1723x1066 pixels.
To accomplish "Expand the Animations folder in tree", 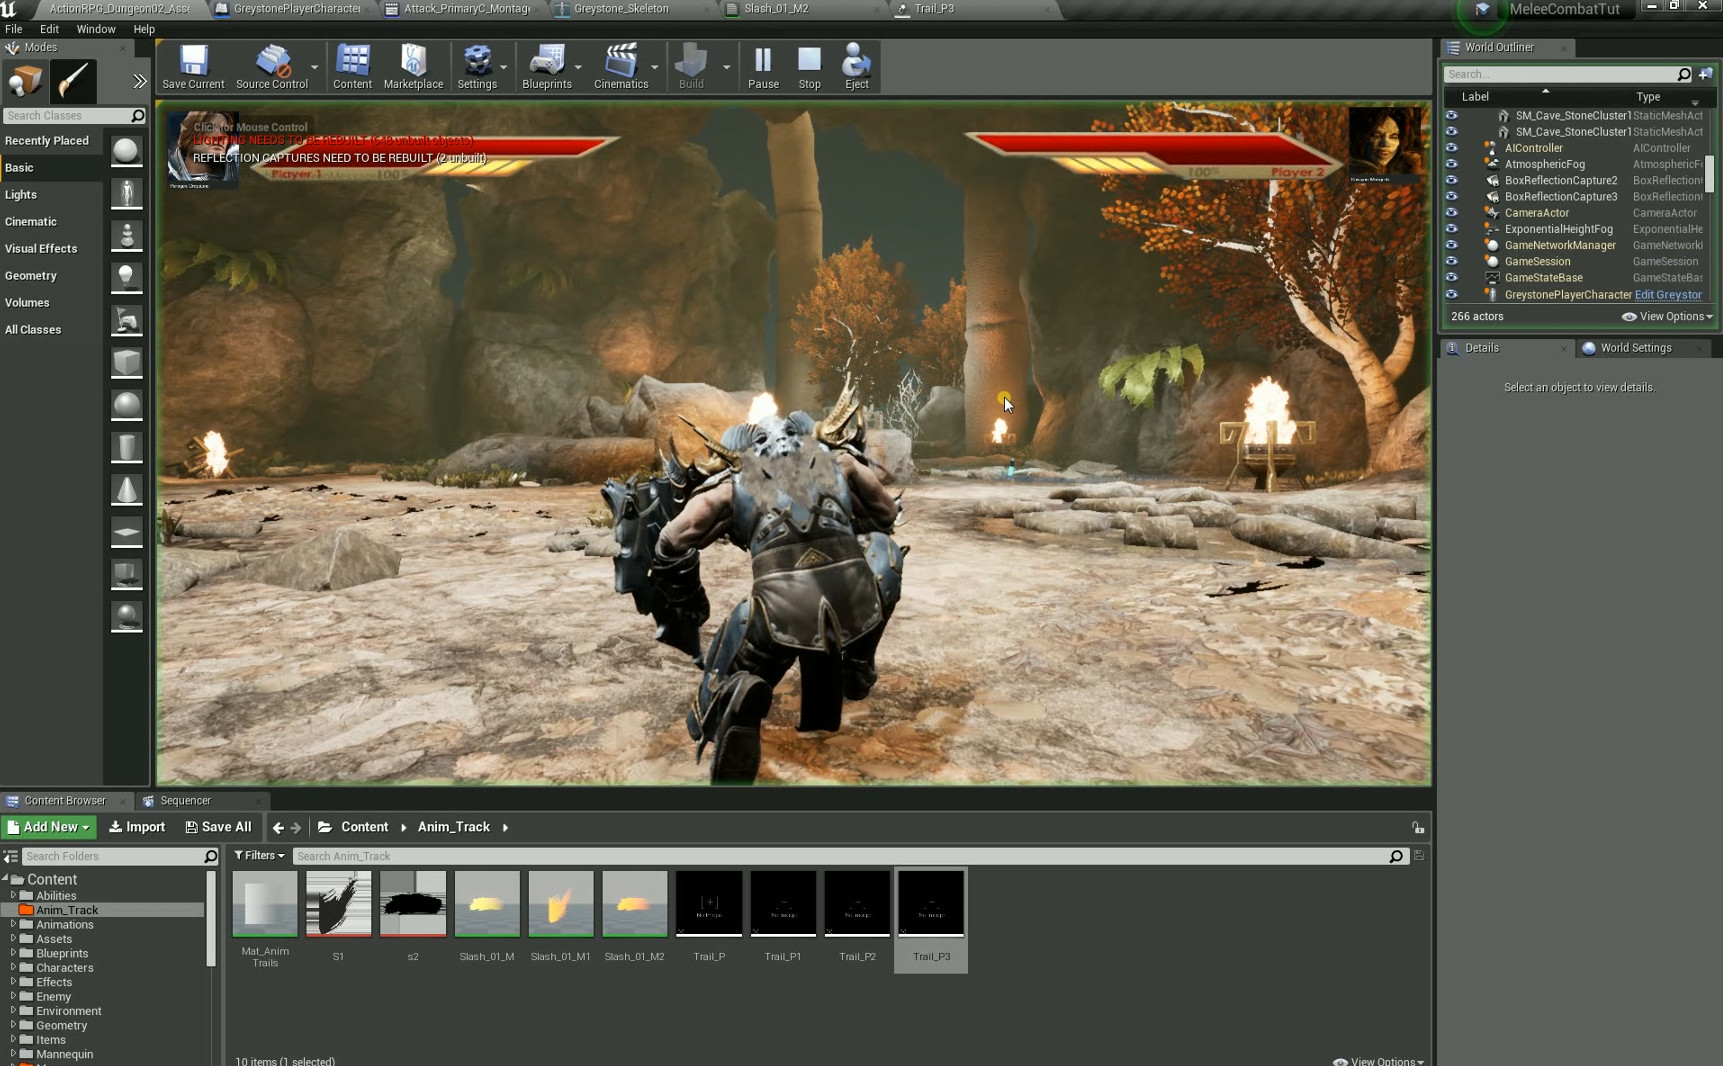I will point(13,925).
